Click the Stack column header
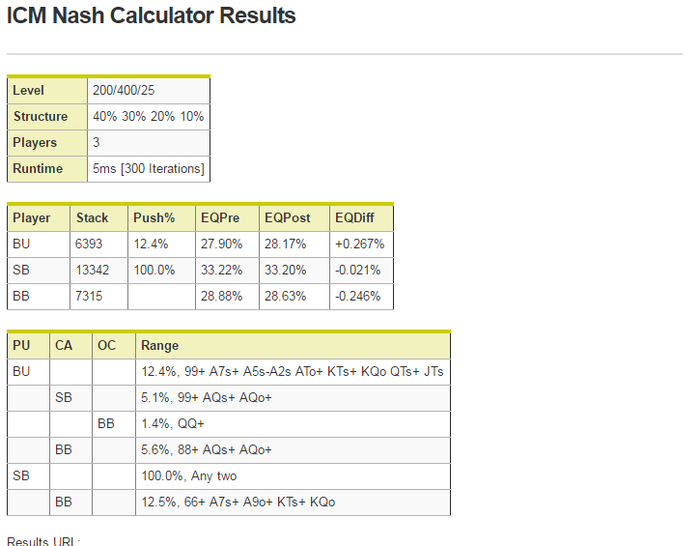The width and height of the screenshot is (700, 546). coord(99,218)
